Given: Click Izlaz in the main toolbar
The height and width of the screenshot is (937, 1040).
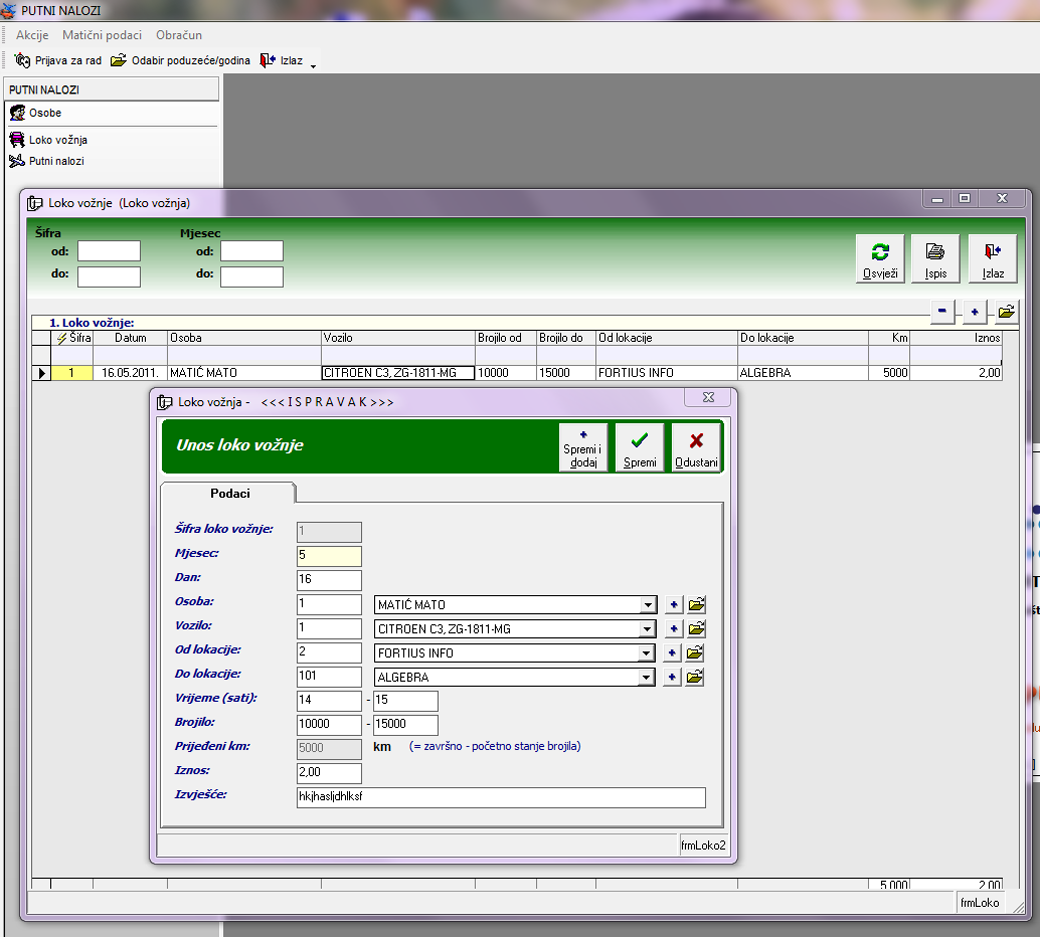Looking at the screenshot, I should click(x=282, y=60).
